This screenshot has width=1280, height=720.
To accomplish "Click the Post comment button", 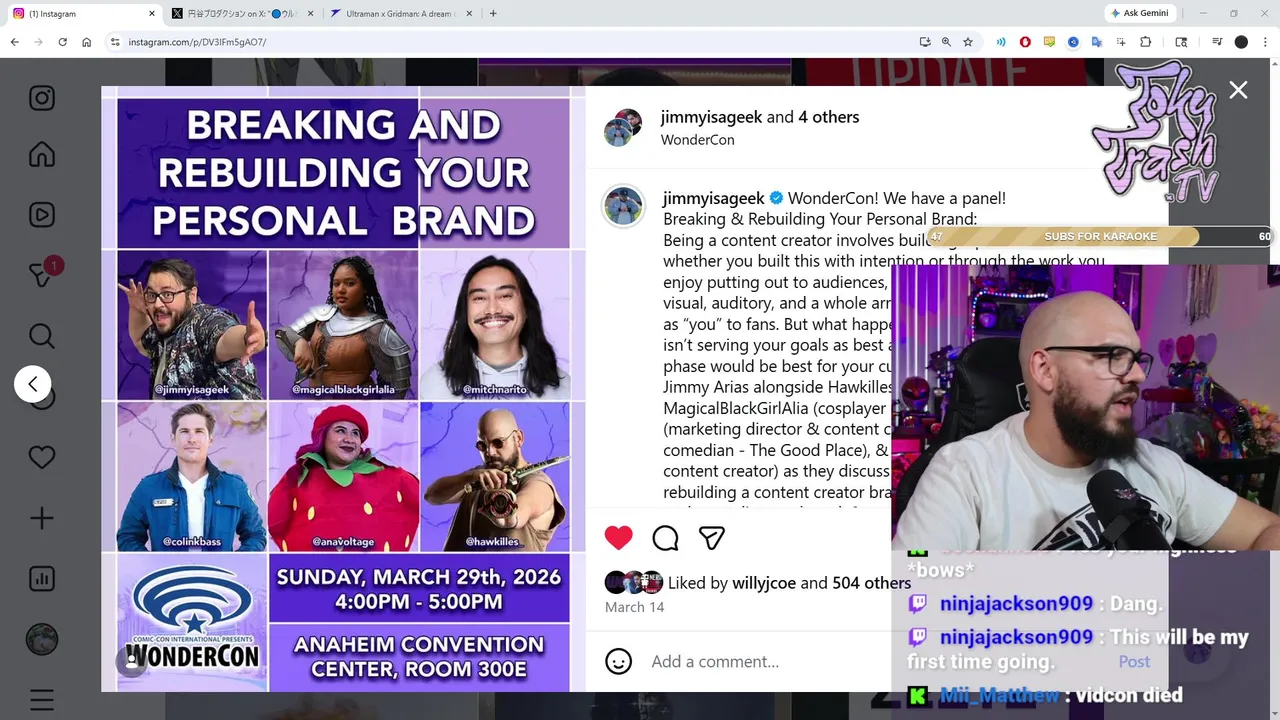I will click(x=1134, y=661).
